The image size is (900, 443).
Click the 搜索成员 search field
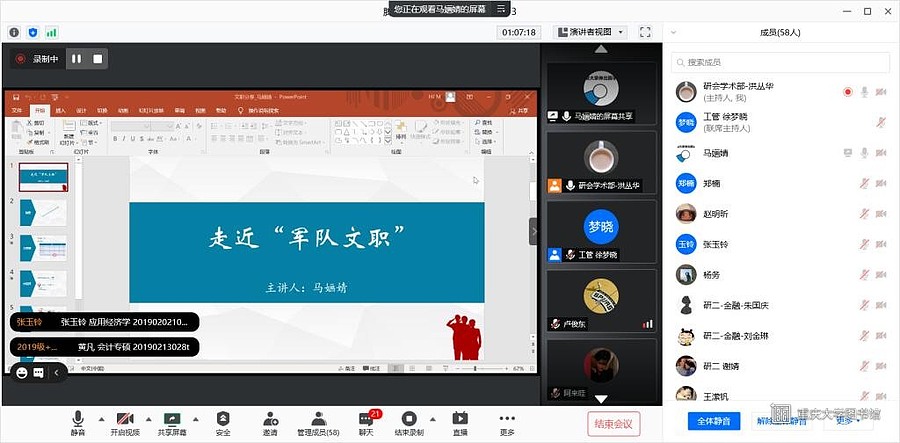pyautogui.click(x=780, y=62)
